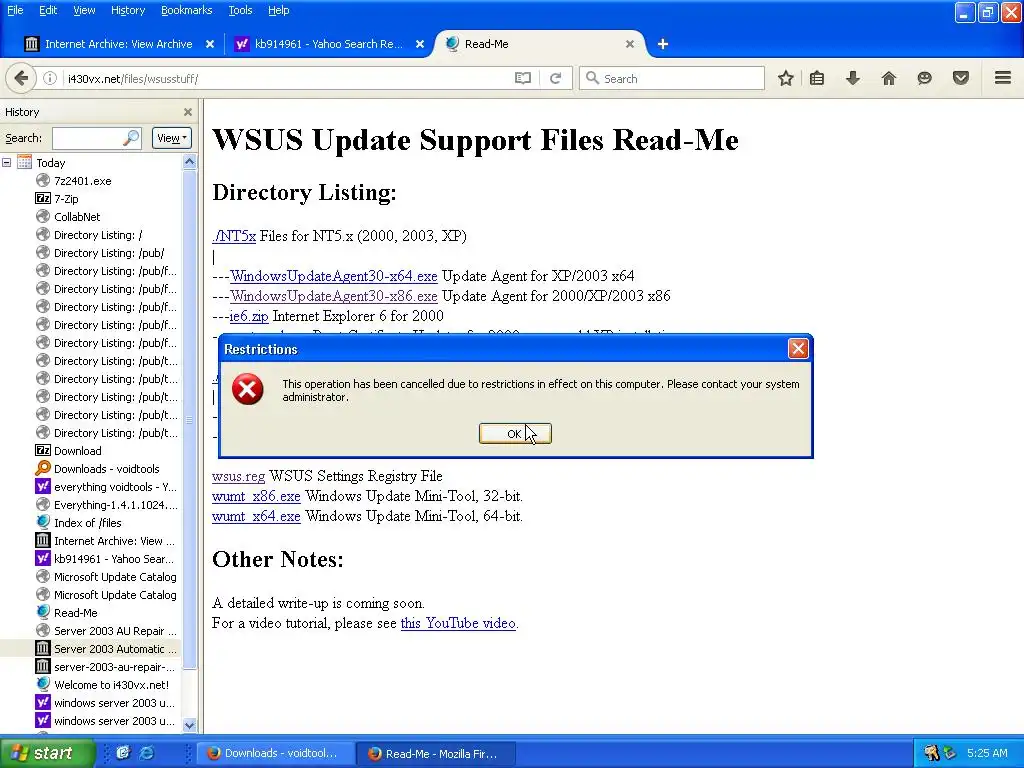Image resolution: width=1024 pixels, height=768 pixels.
Task: Switch to Downloads - voidtools taskbar window
Action: 277,753
